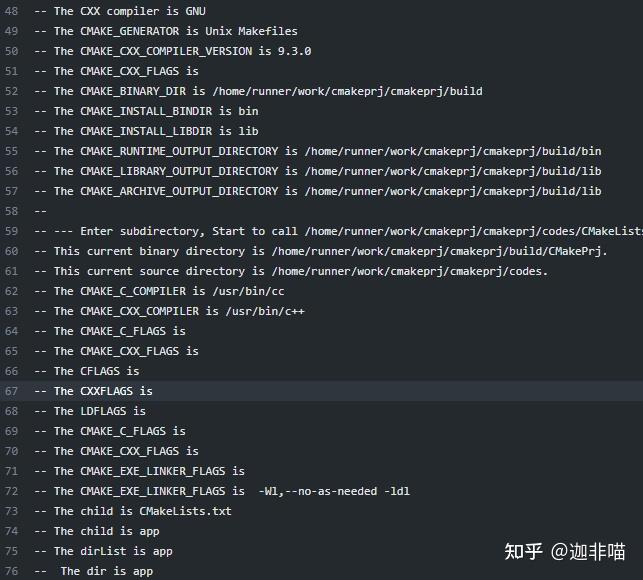
Task: Click the CMAKE_RUNTIME_OUTPUT_DIRECTORY log line
Action: click(318, 151)
